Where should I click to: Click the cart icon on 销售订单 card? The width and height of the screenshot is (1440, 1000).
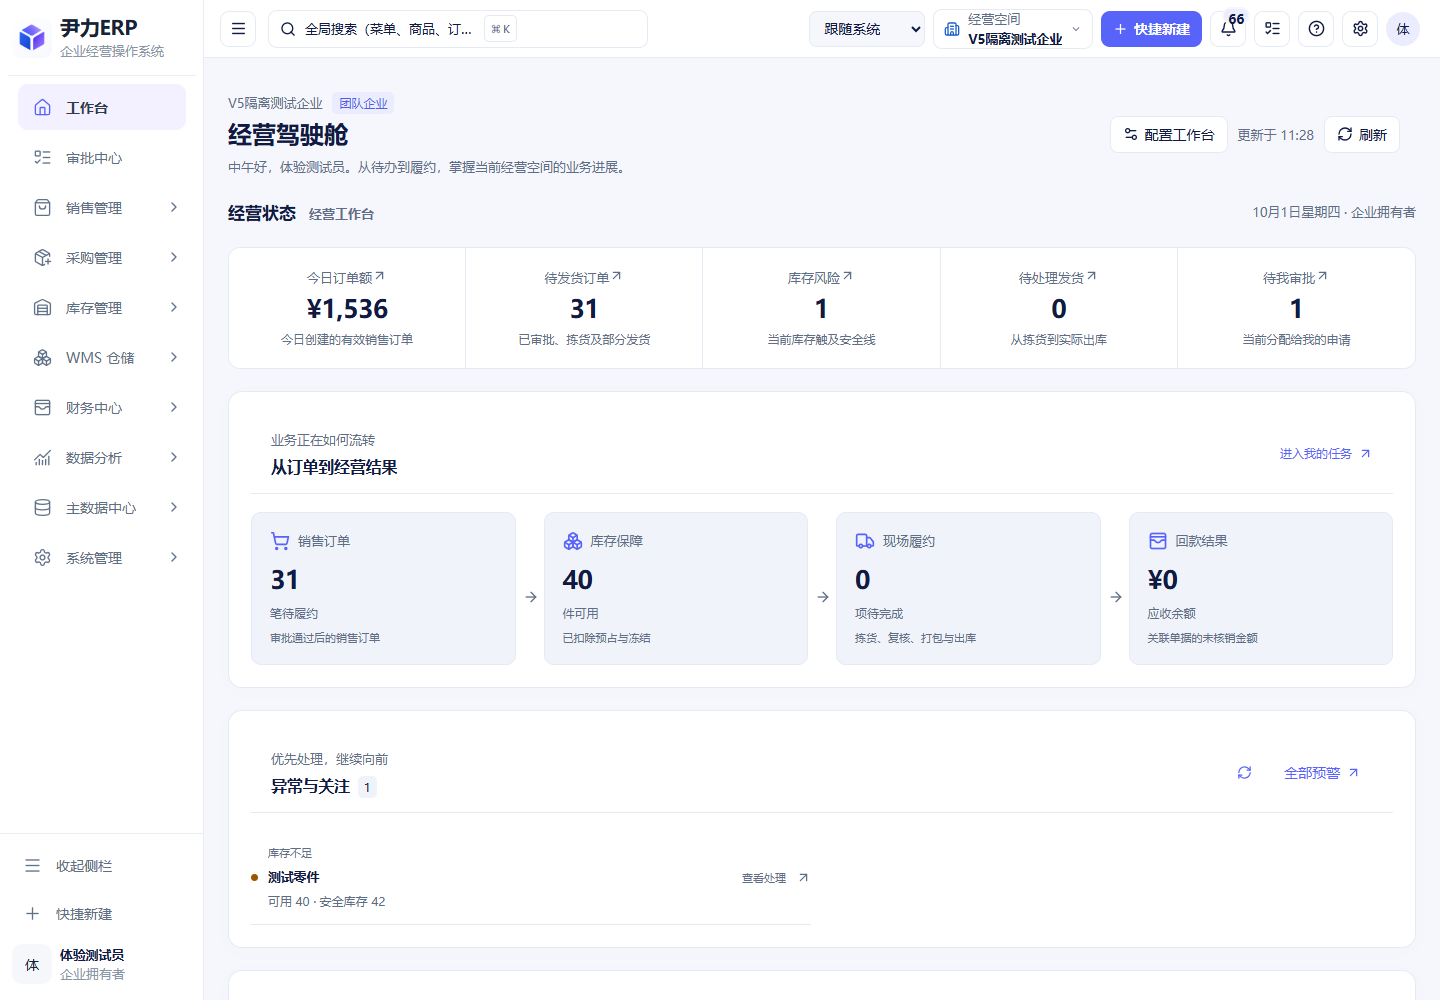point(280,541)
